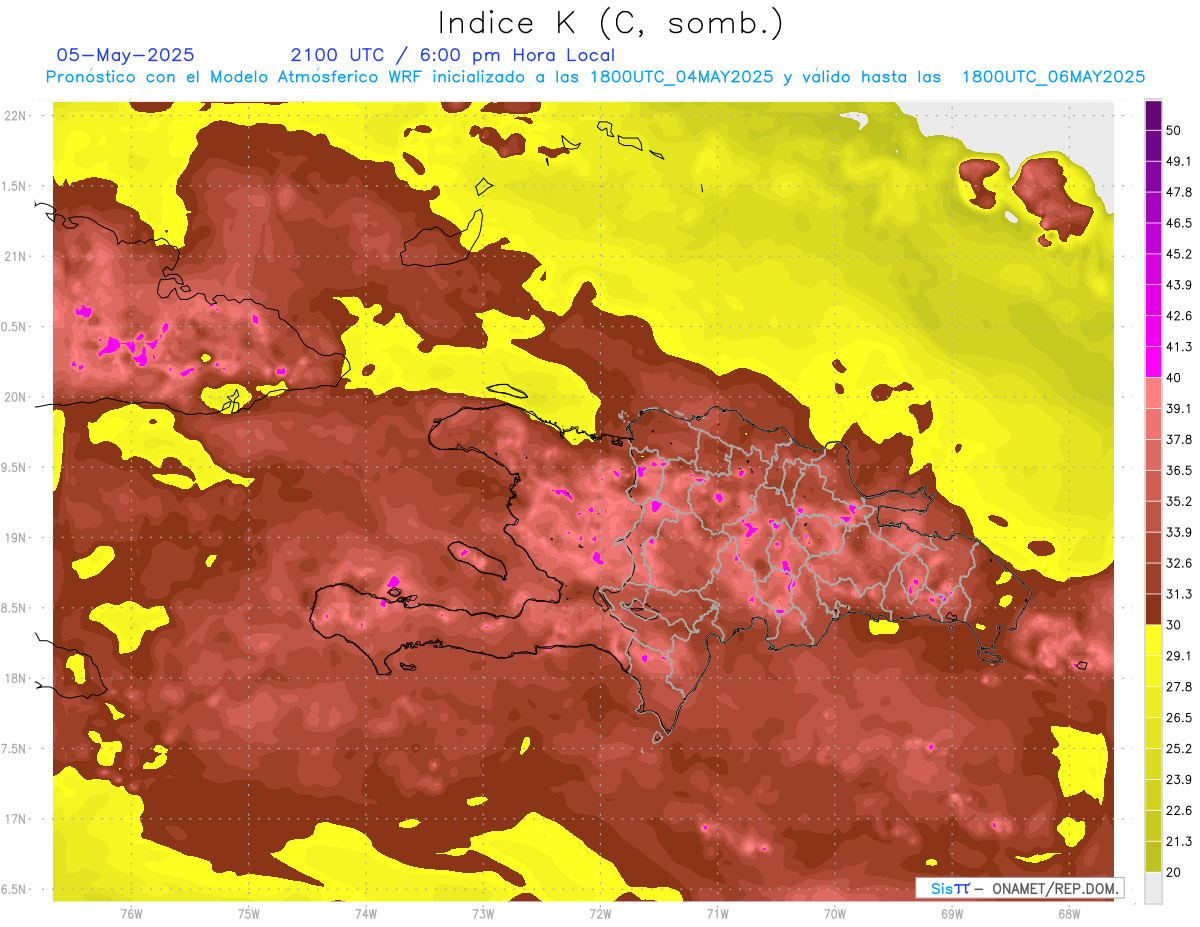The width and height of the screenshot is (1200, 927).
Task: Click the longitude label "72W"
Action: [x=600, y=914]
